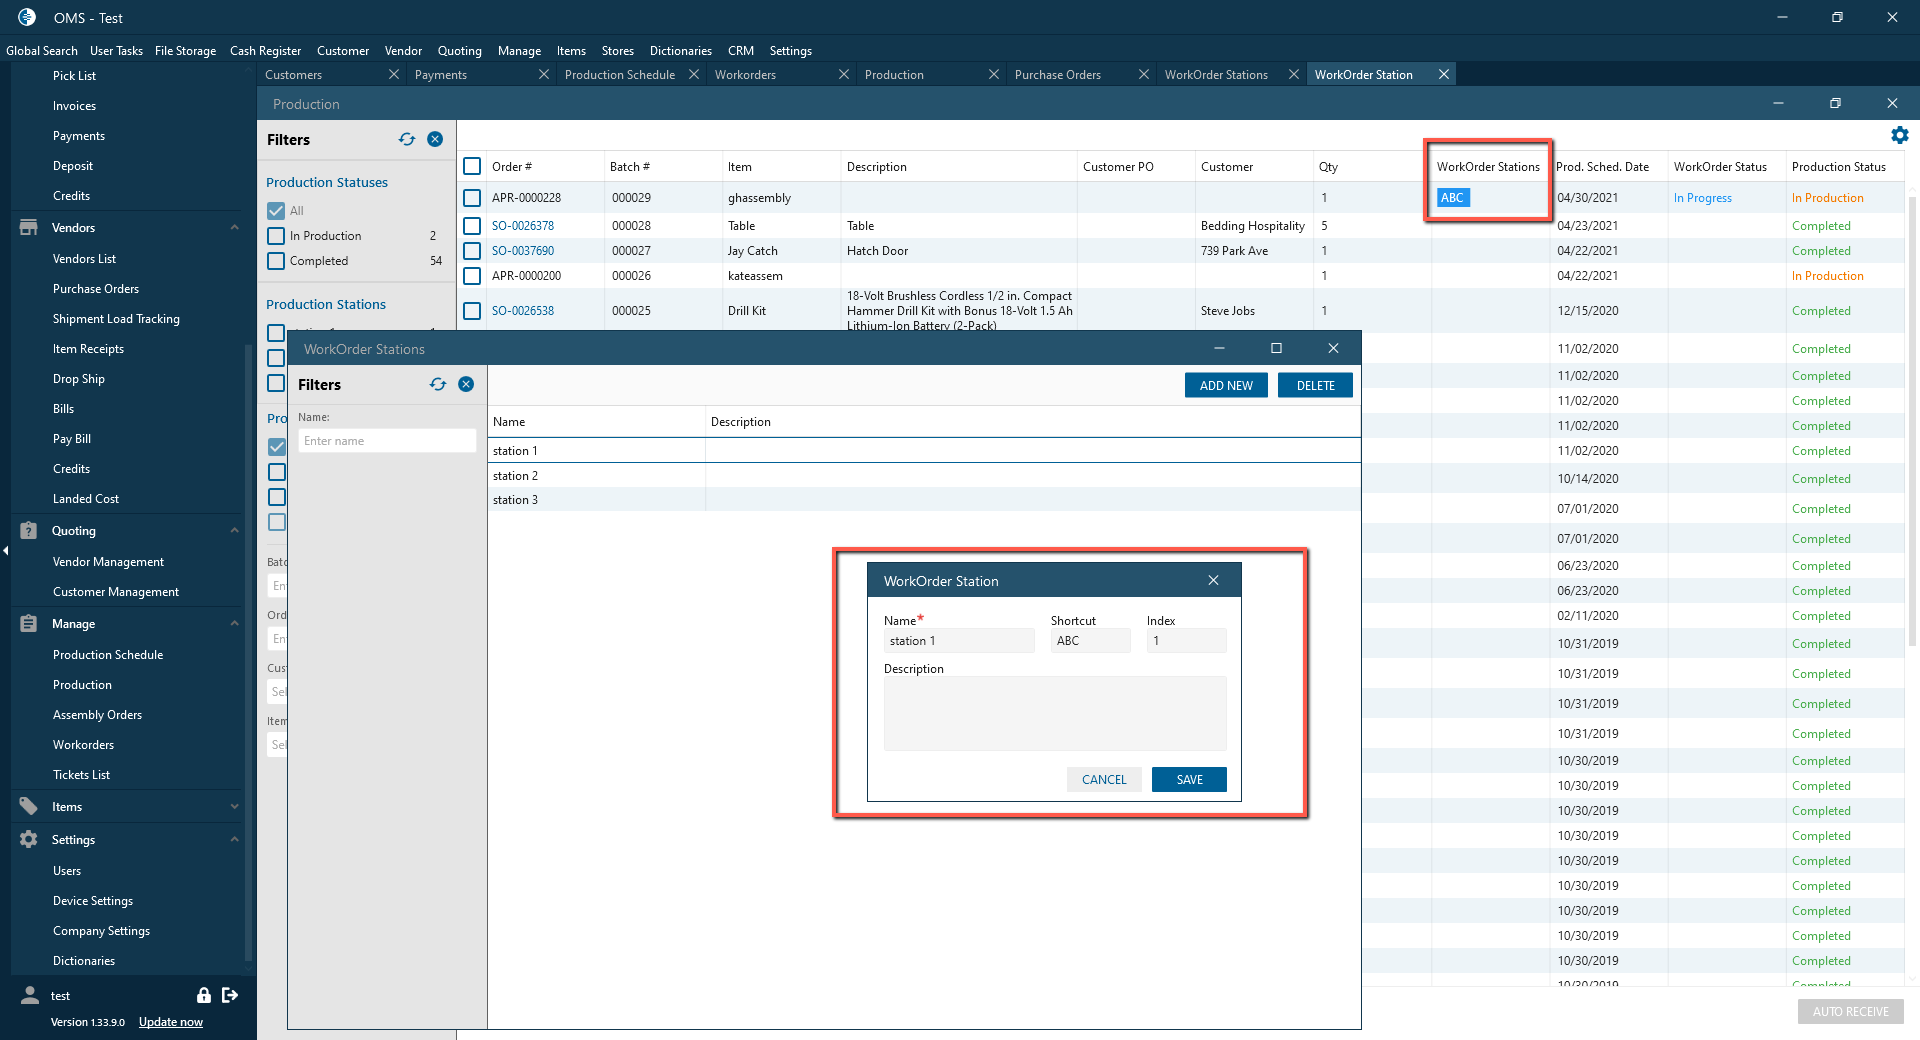Image resolution: width=1920 pixels, height=1040 pixels.
Task: Click the Items tag icon
Action: (28, 806)
